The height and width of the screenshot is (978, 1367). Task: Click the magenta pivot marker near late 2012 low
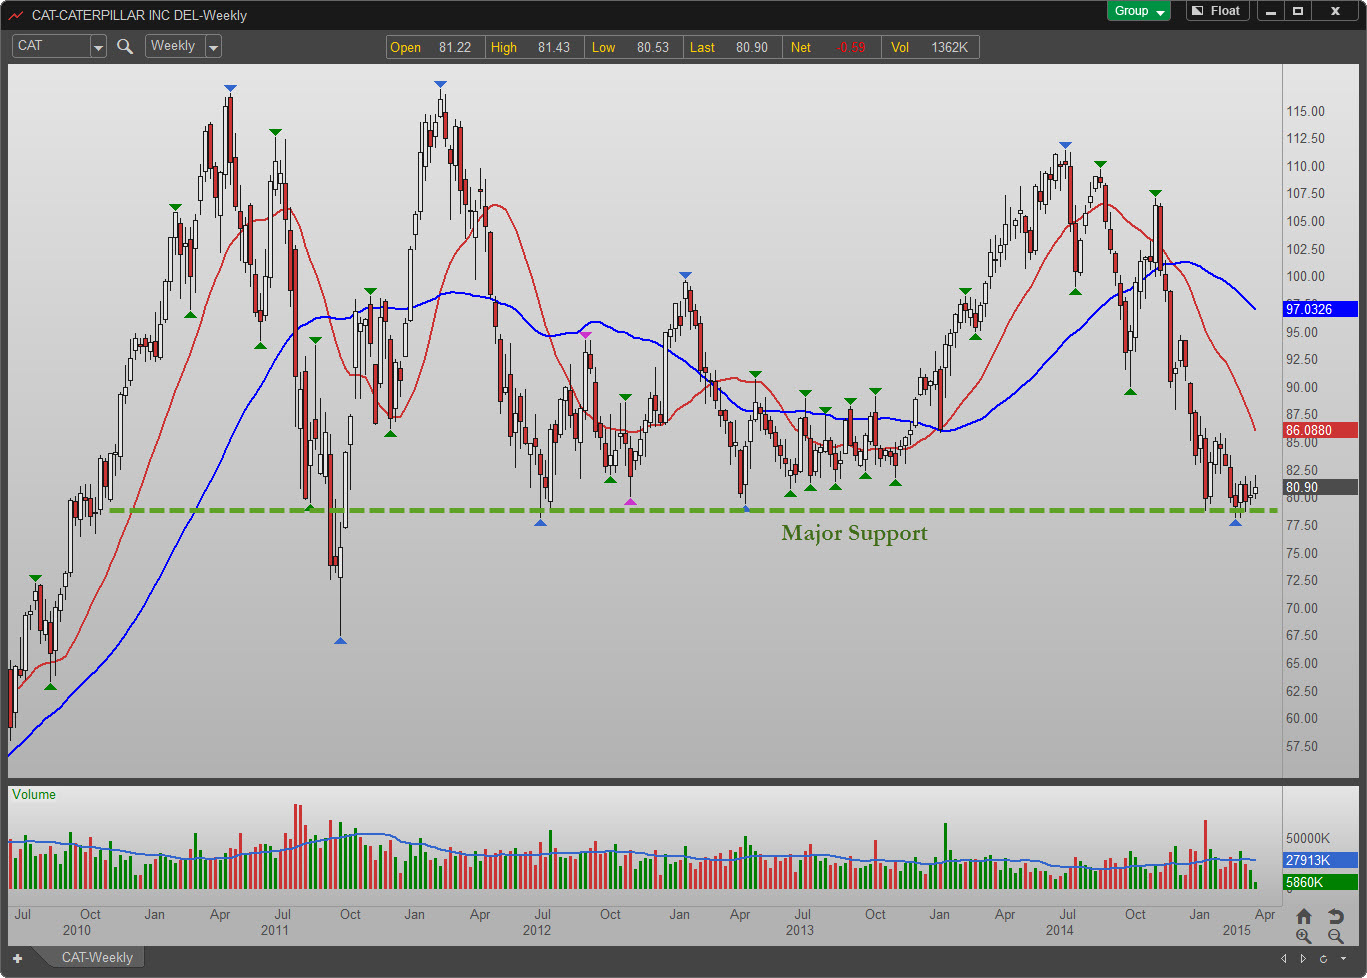630,501
